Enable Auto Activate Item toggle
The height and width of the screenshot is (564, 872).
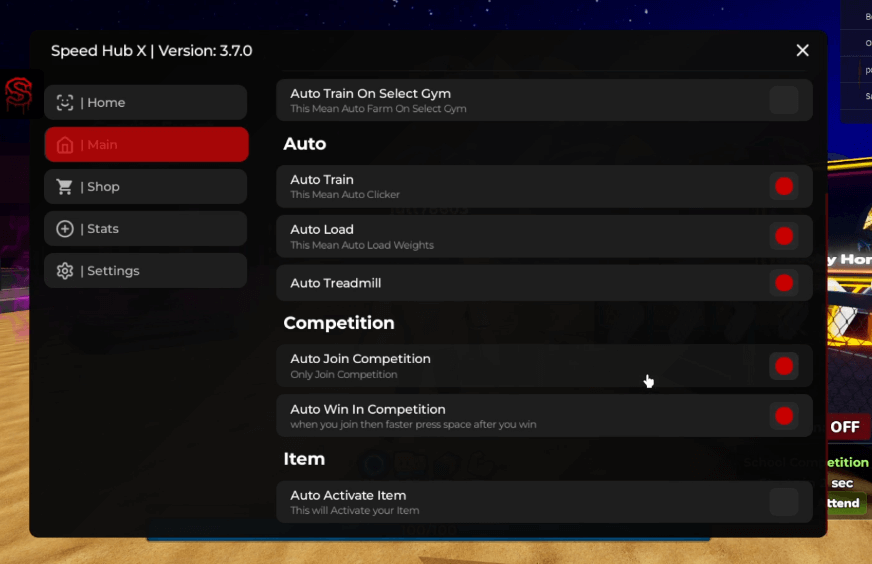point(784,502)
